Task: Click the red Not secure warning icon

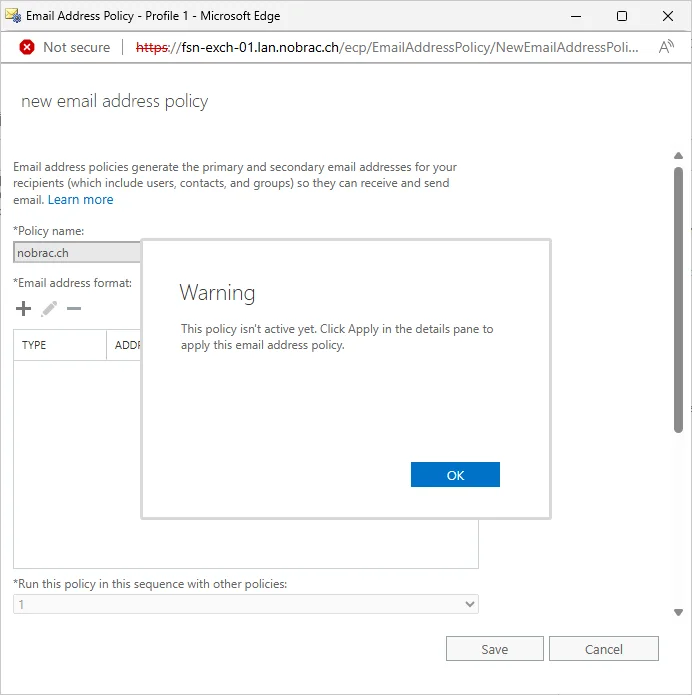Action: pos(27,47)
